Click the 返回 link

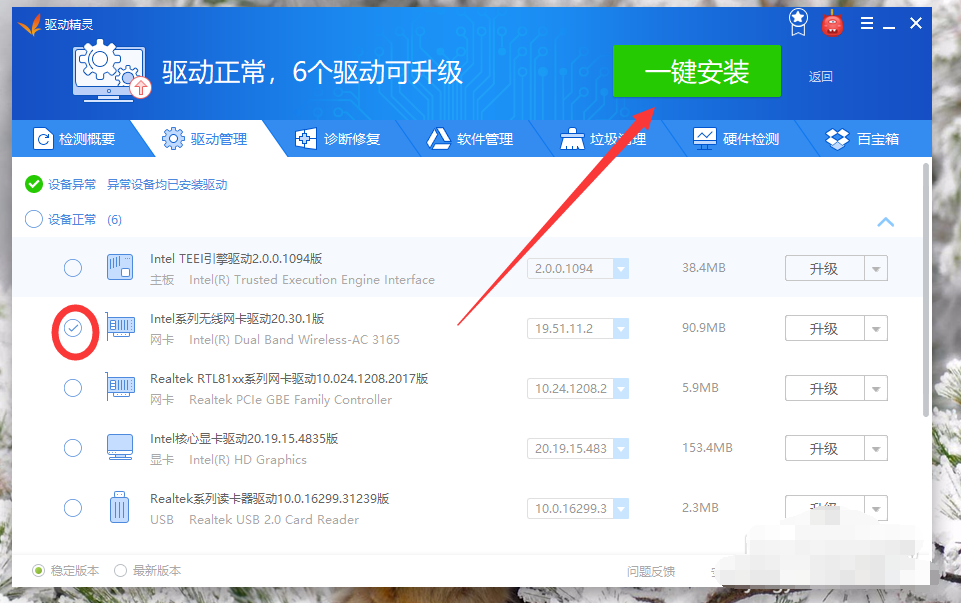pyautogui.click(x=821, y=77)
